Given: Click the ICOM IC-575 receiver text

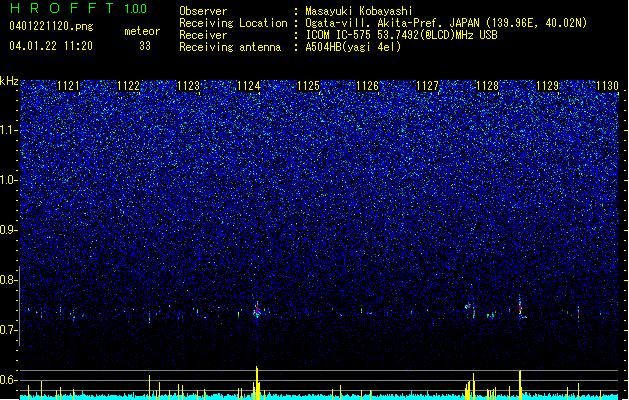Looking at the screenshot, I should 401,35.
